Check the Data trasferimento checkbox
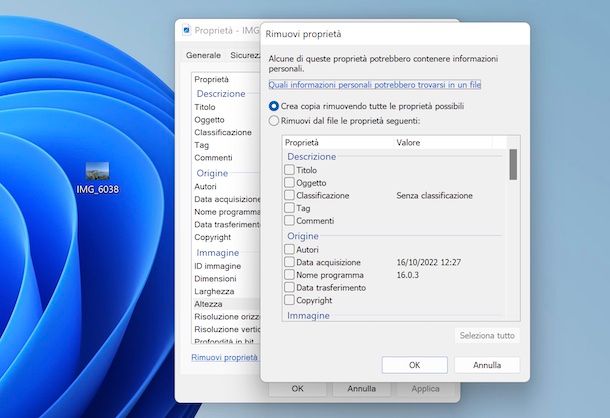The image size is (610, 418). coord(289,287)
